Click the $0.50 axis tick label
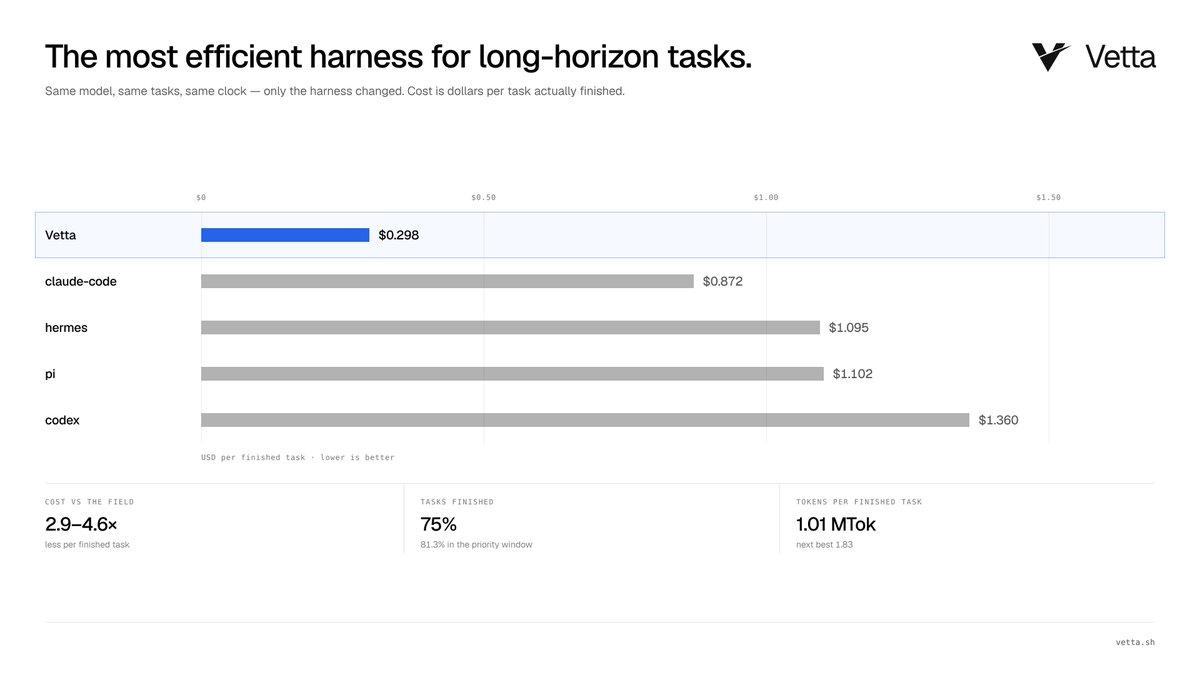 [484, 197]
